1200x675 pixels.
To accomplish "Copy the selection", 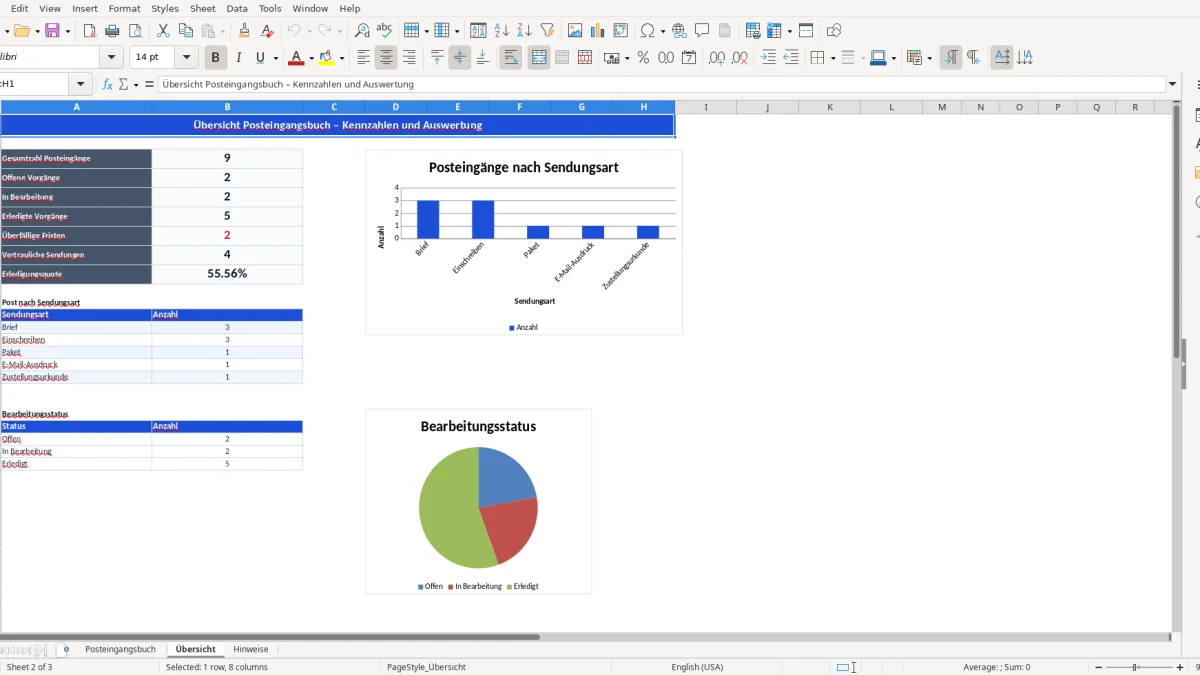I will pyautogui.click(x=185, y=31).
